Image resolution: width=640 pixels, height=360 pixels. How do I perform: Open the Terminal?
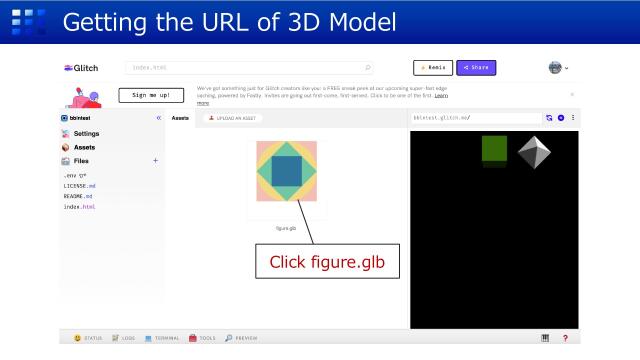[x=162, y=338]
